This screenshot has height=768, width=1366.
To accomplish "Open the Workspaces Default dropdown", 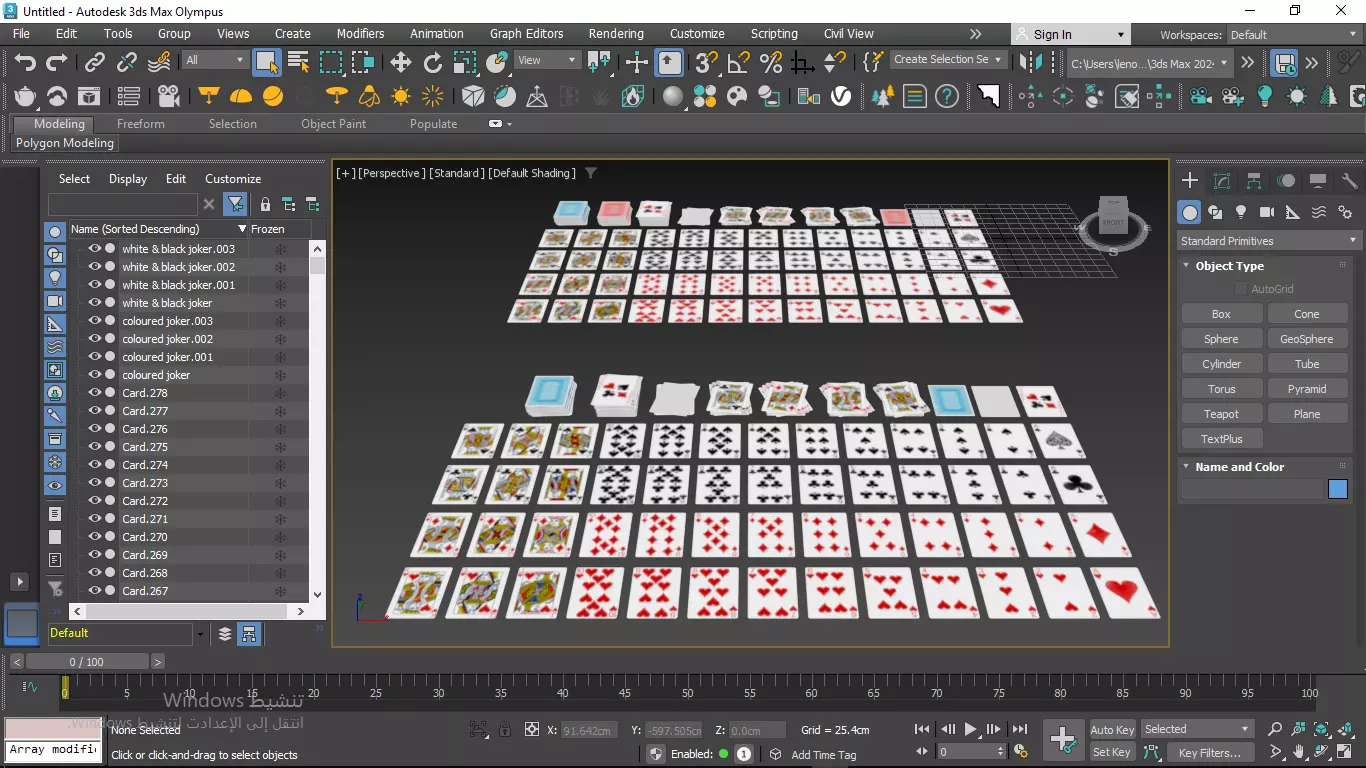I will pyautogui.click(x=1294, y=35).
